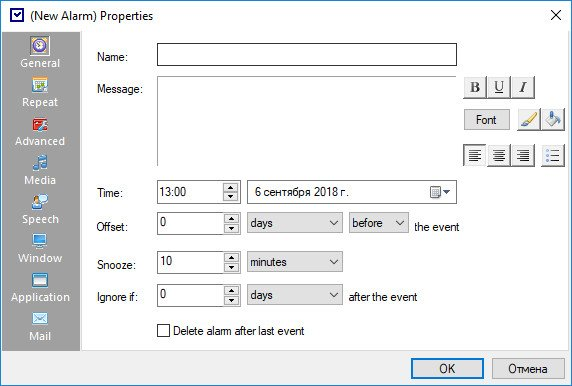Click into the Name text field

[x=307, y=55]
